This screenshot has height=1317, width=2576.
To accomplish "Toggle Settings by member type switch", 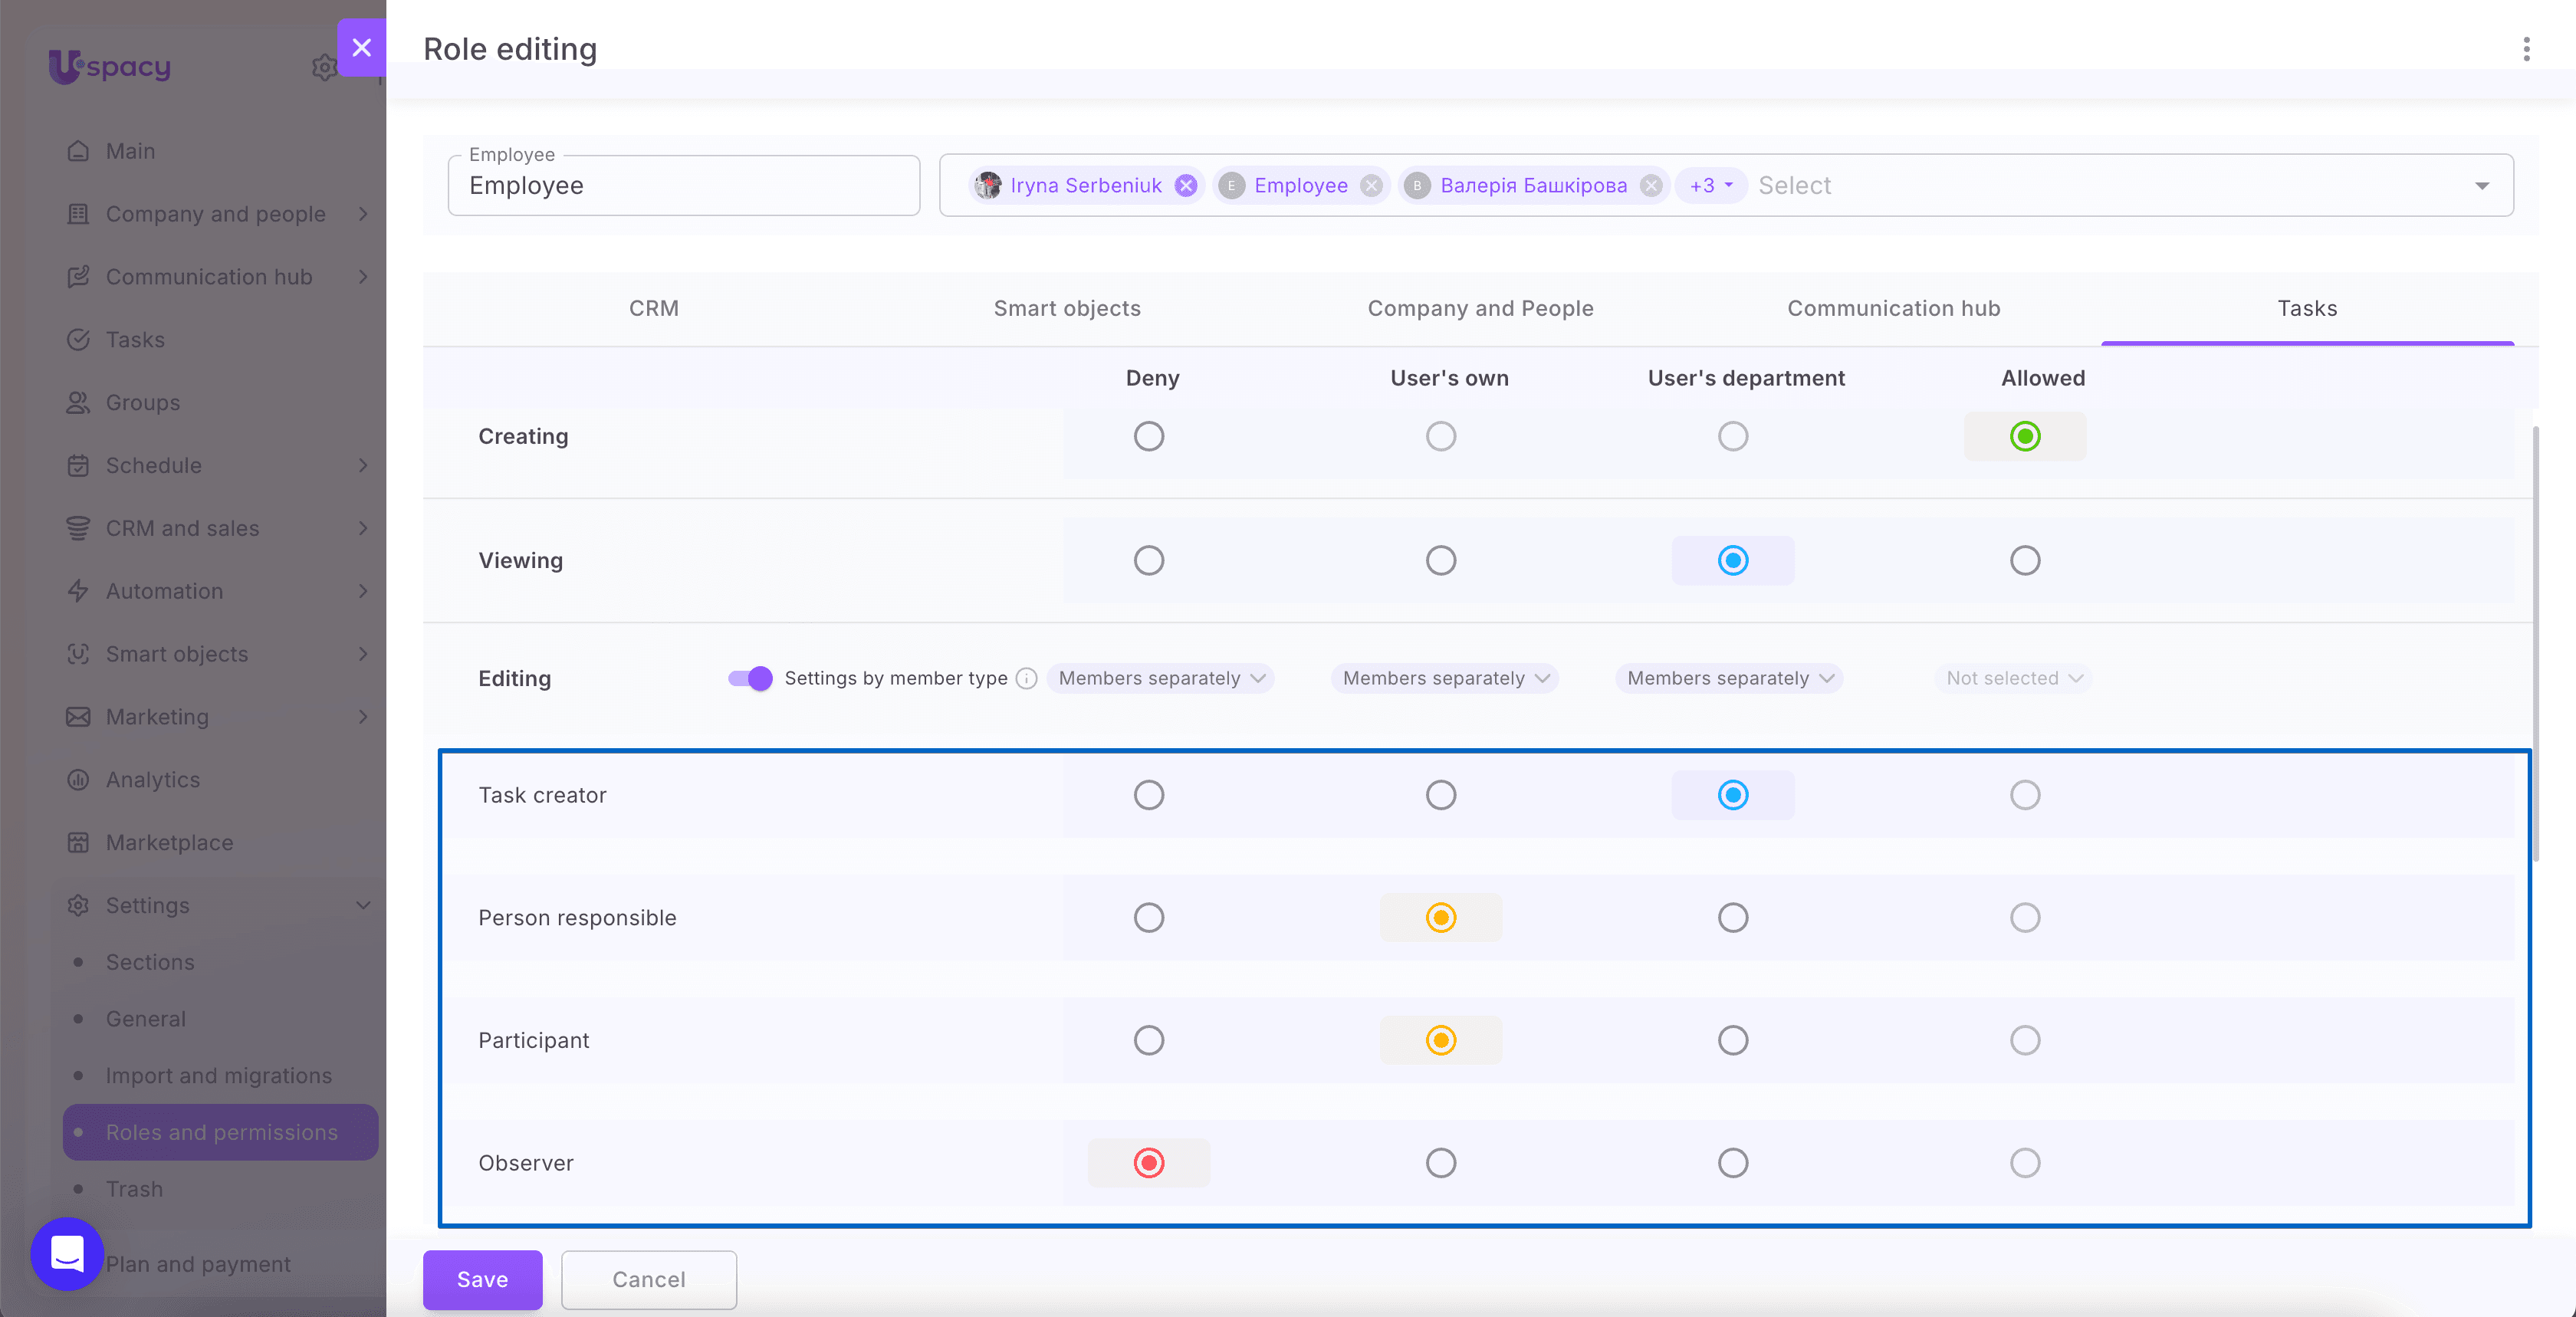I will point(750,678).
